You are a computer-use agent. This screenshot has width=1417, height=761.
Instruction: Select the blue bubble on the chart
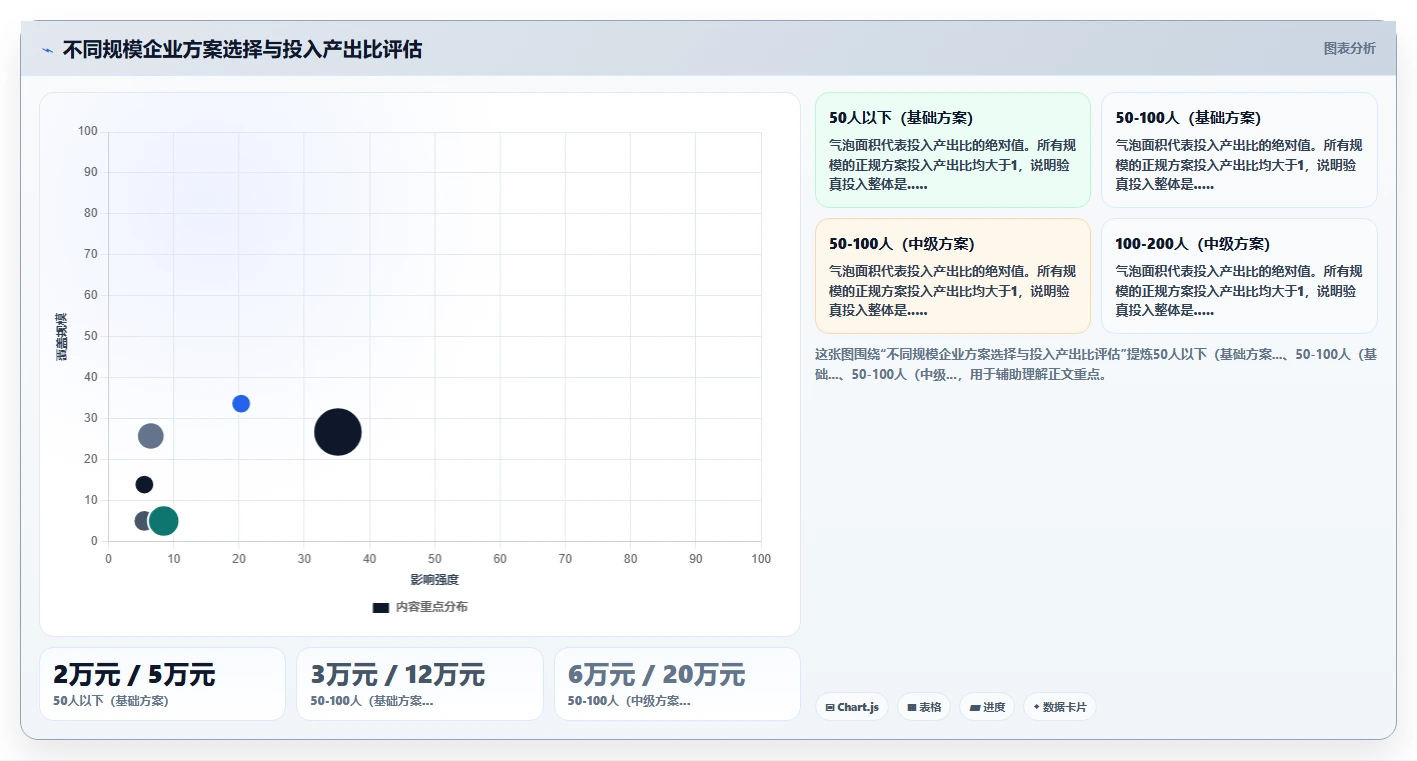[x=241, y=404]
